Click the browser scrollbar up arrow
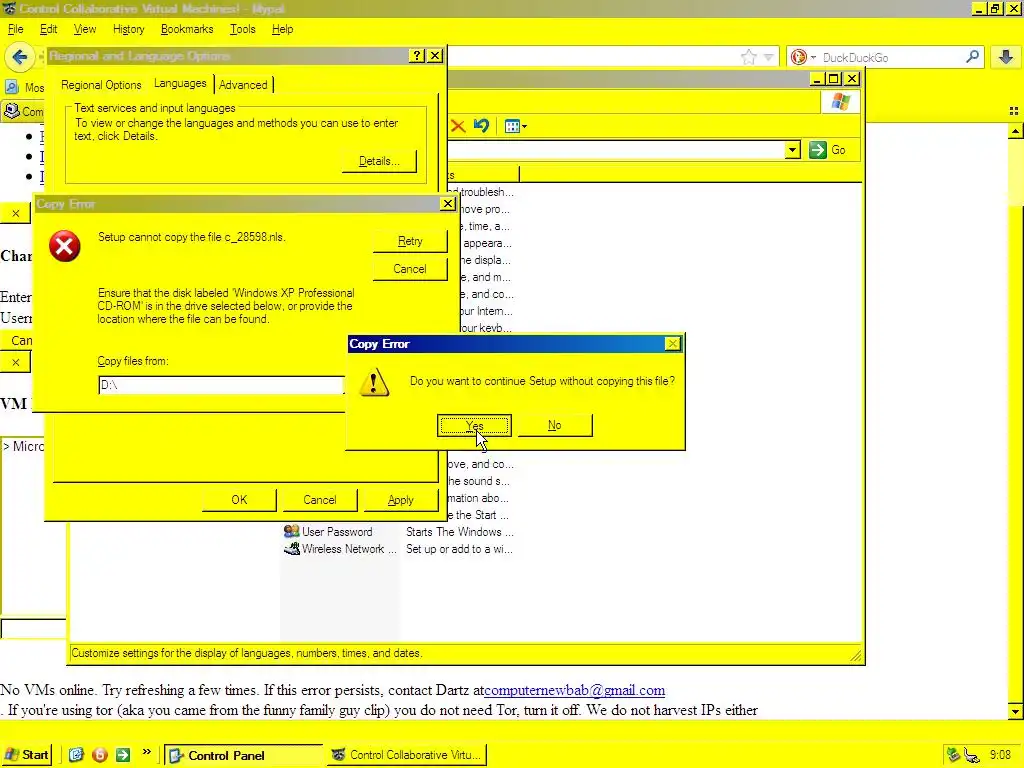Screen dimensions: 1024x768 click(x=1016, y=131)
